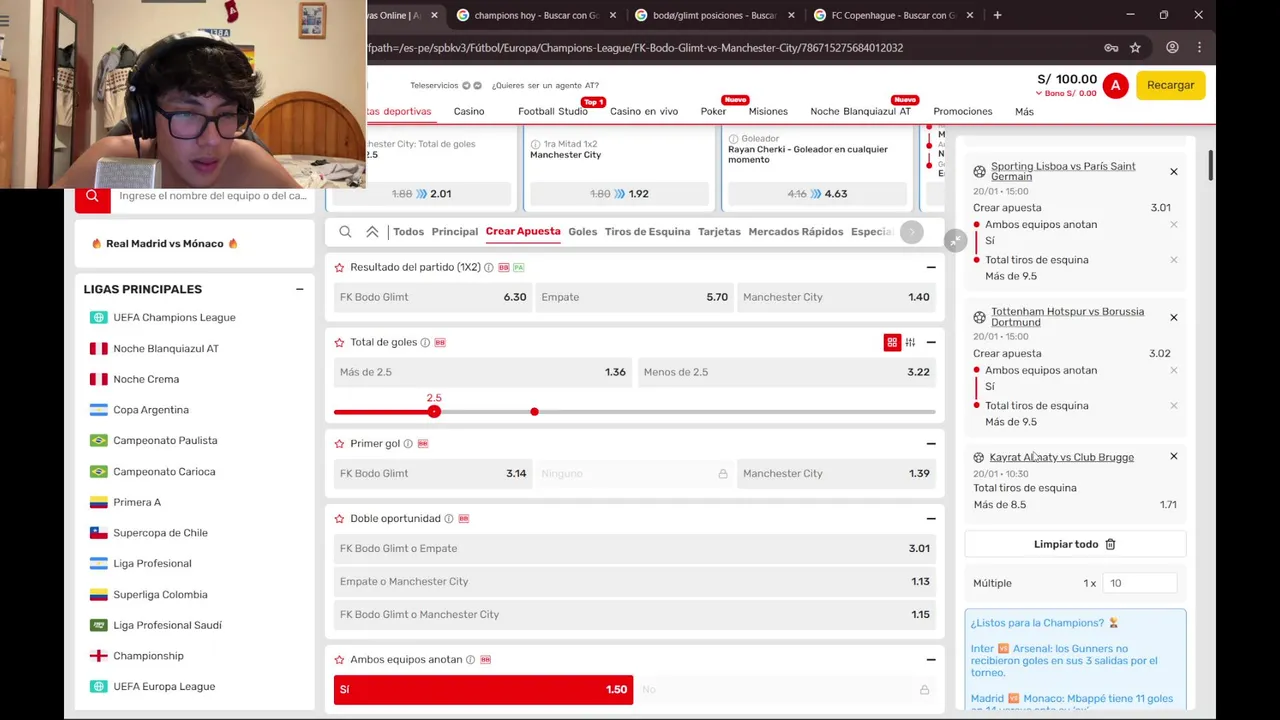
Task: Open new browser tab with plus icon
Action: [x=997, y=15]
